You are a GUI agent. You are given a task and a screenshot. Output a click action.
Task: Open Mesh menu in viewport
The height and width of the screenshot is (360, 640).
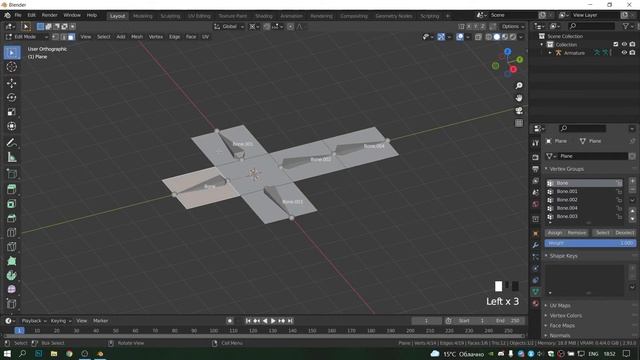click(137, 37)
